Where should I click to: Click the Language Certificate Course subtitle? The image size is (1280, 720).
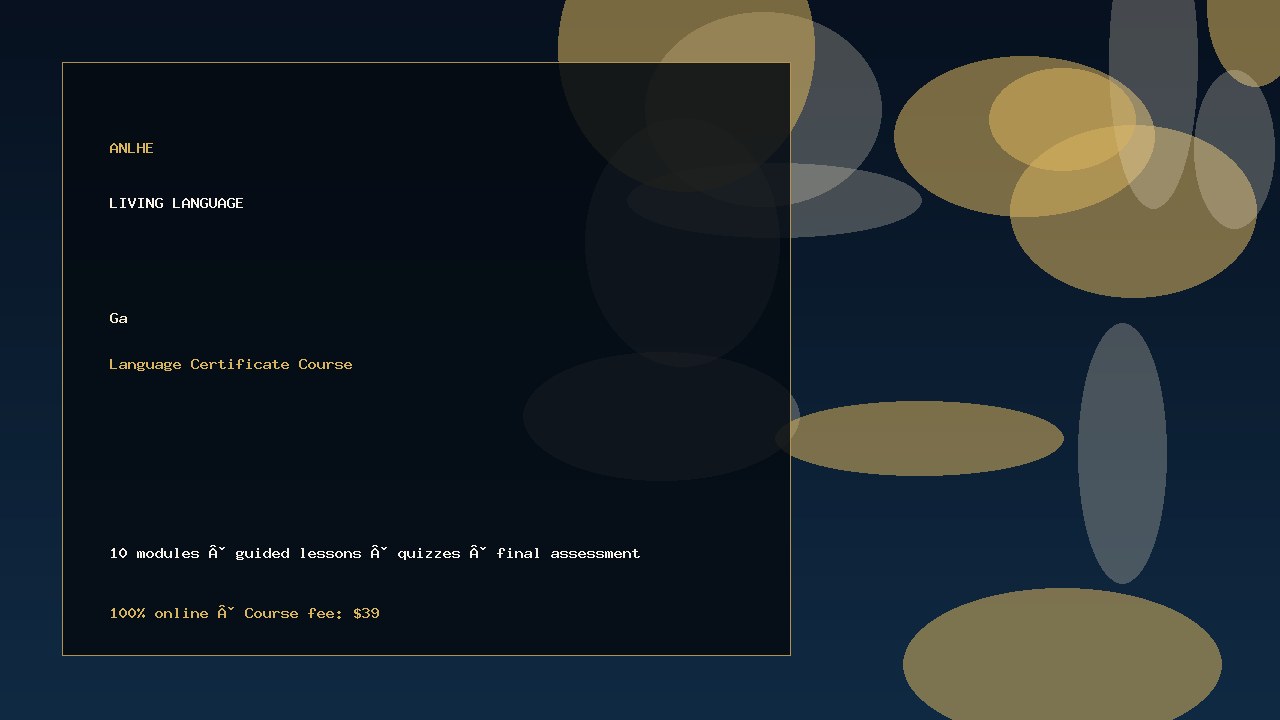[x=231, y=364]
